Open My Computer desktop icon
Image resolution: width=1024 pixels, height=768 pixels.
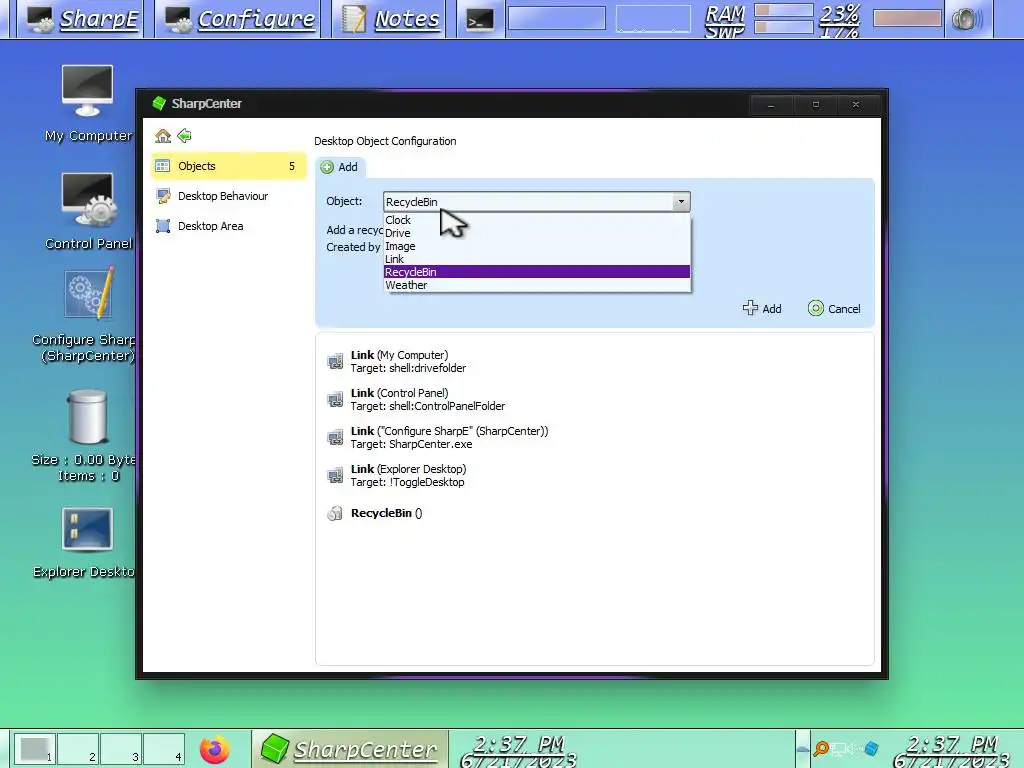(x=88, y=93)
